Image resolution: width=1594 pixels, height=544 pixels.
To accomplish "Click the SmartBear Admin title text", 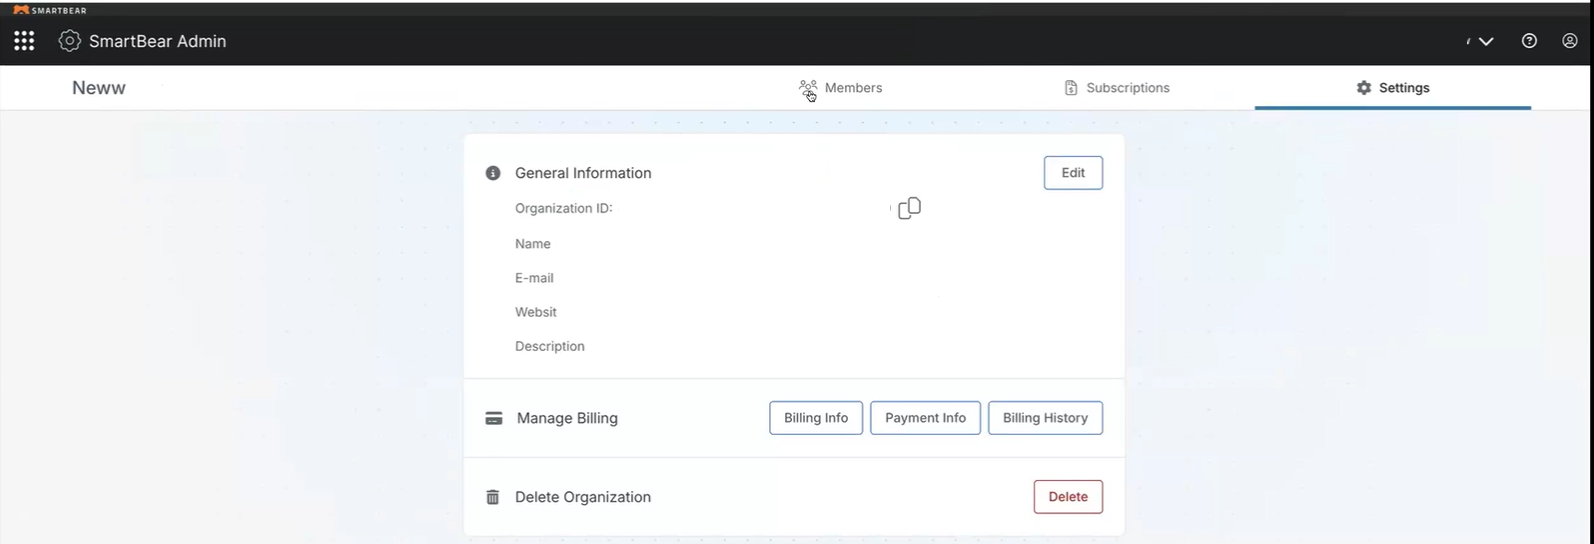I will tap(157, 41).
